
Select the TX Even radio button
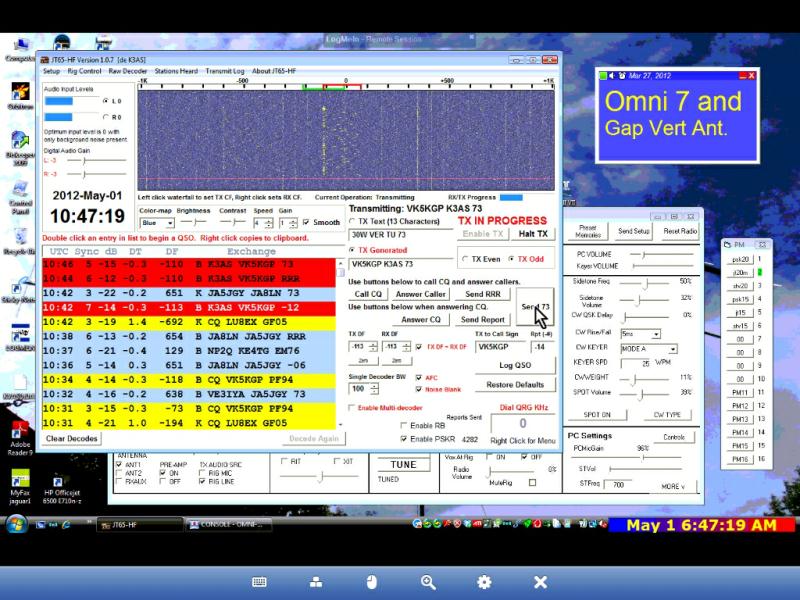coord(465,259)
